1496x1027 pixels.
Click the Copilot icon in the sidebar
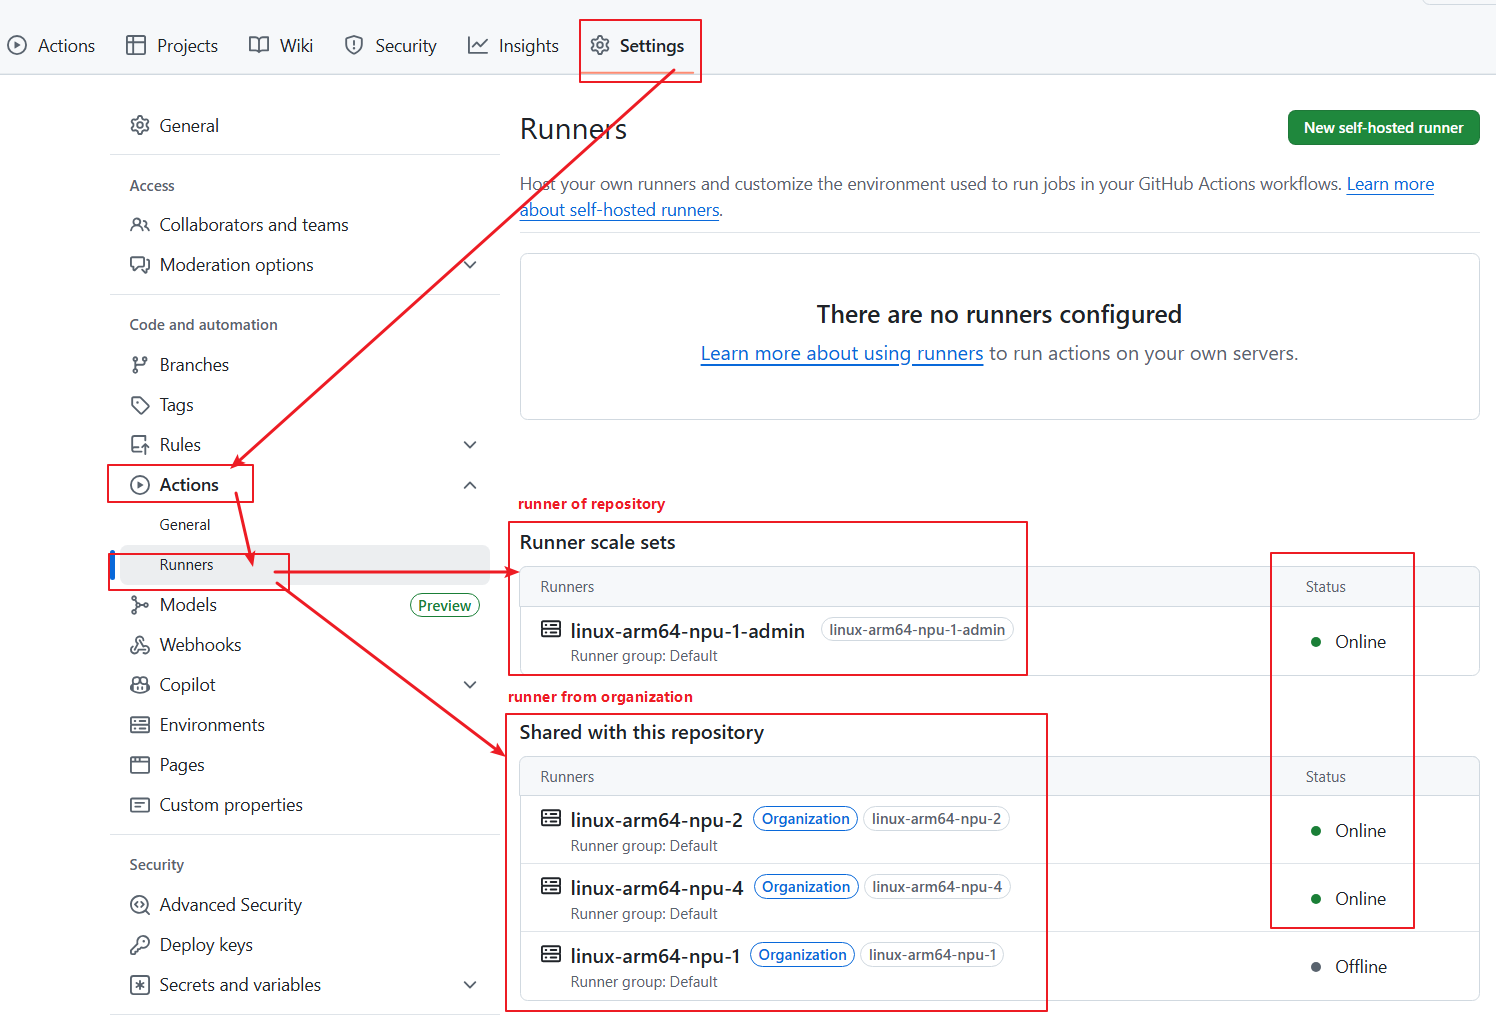pos(140,685)
